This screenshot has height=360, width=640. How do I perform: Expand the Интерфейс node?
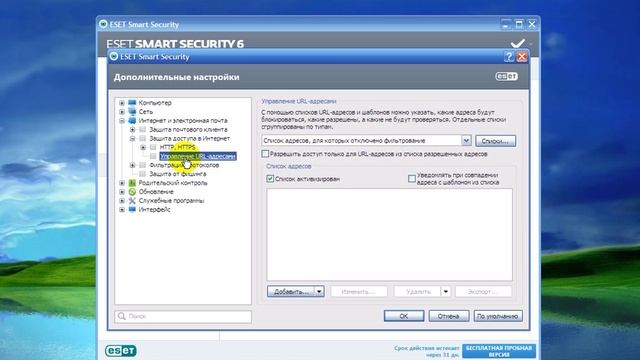click(122, 209)
